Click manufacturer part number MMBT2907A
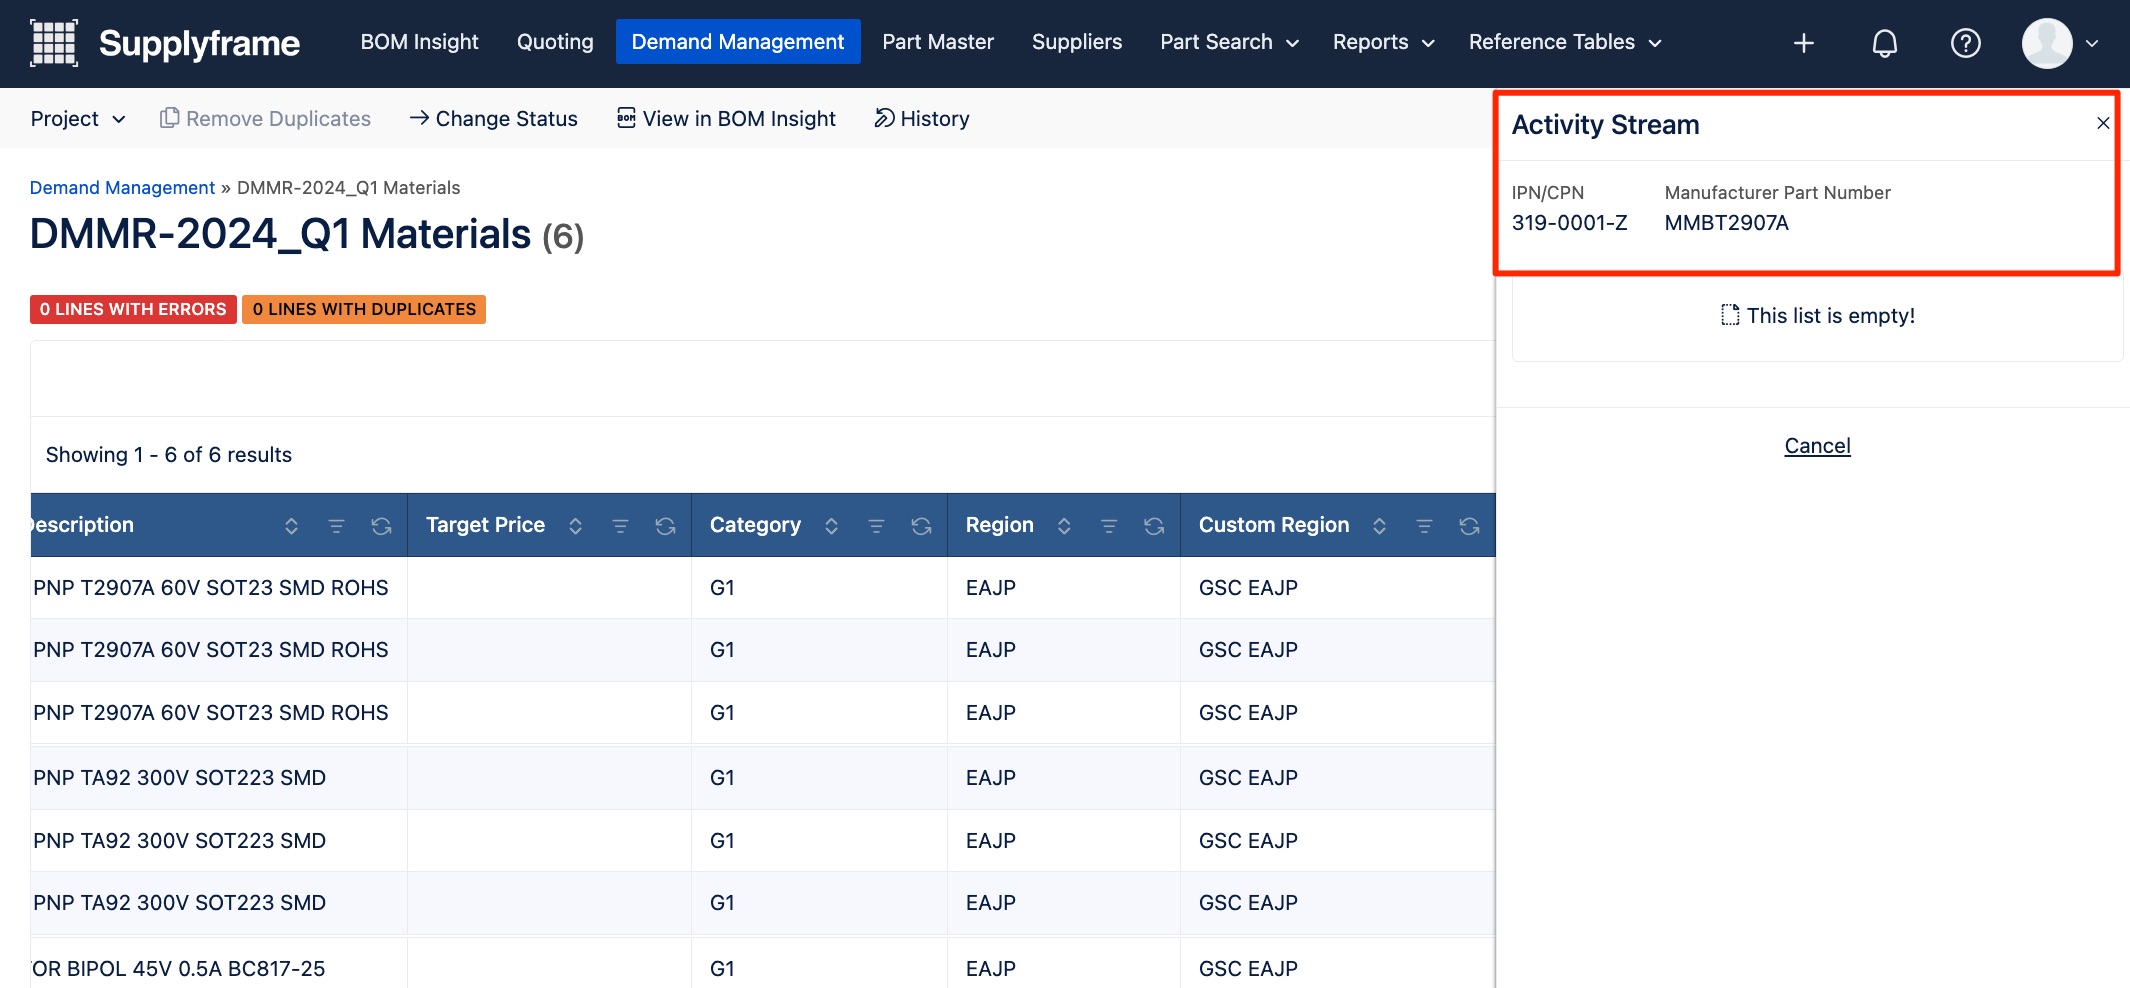This screenshot has width=2130, height=988. (1726, 223)
